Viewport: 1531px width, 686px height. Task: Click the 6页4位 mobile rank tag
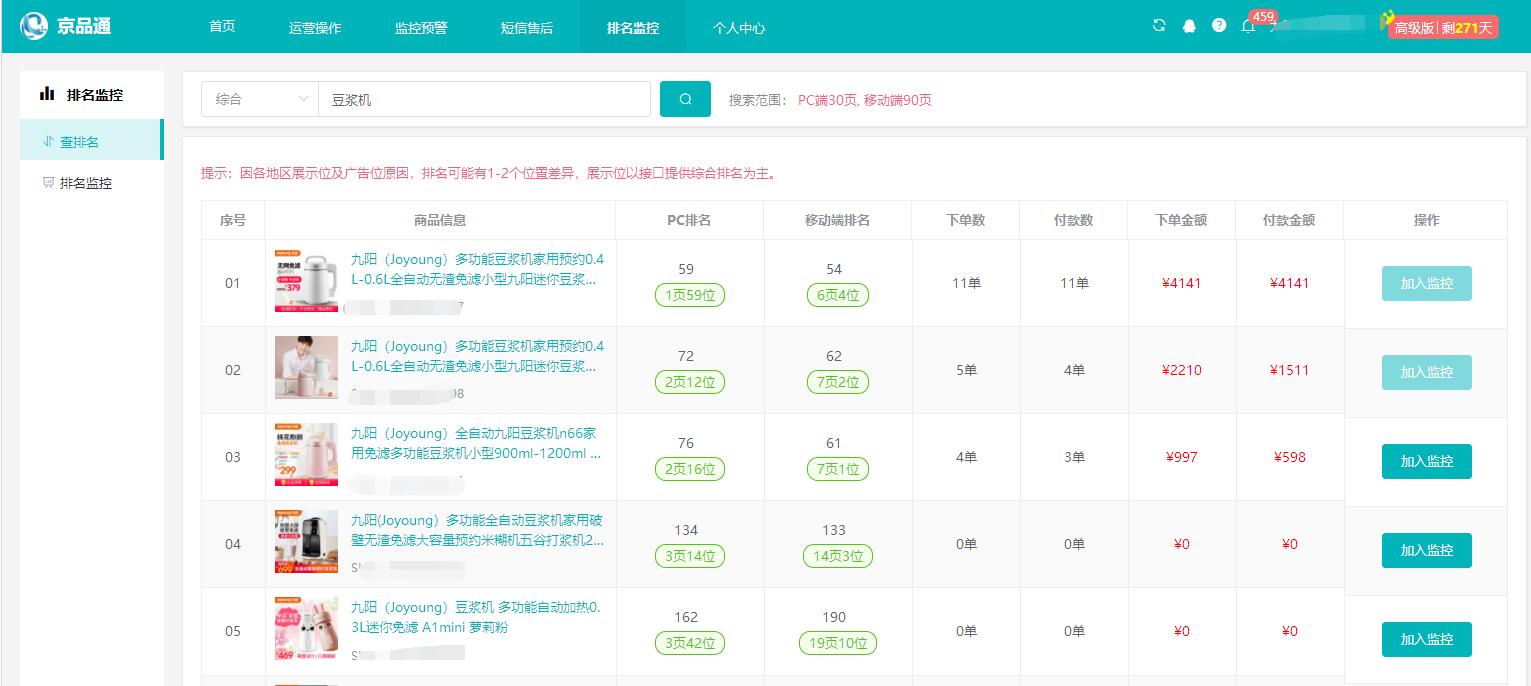[838, 295]
